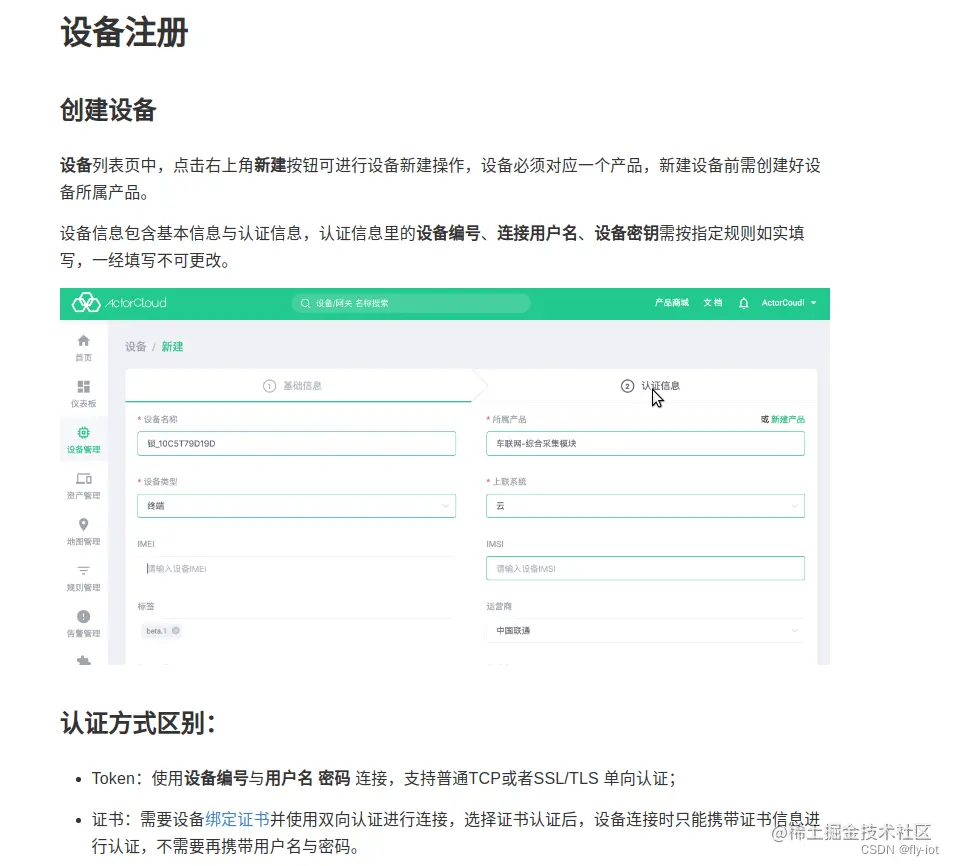Viewport: 955px width, 866px height.
Task: Expand the 运营商 carrier dropdown showing 中国联通
Action: tap(793, 630)
